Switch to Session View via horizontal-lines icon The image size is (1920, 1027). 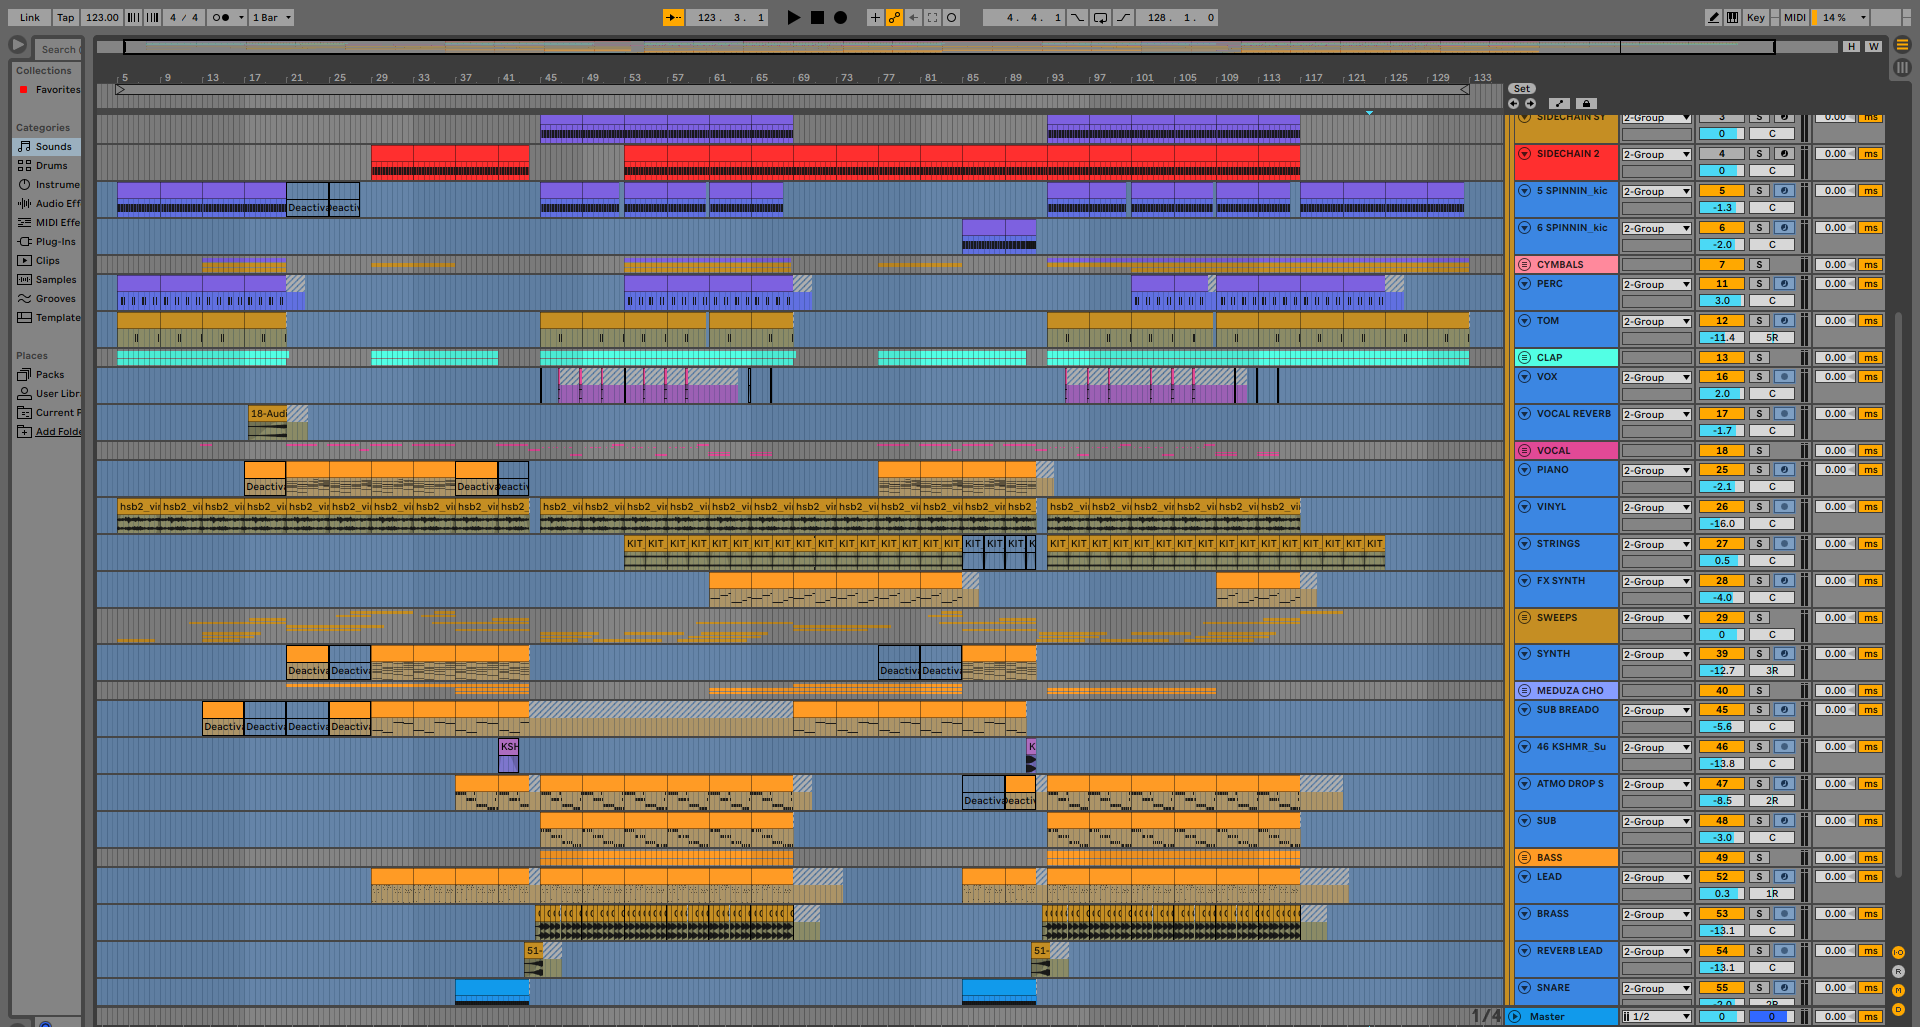pos(1902,45)
